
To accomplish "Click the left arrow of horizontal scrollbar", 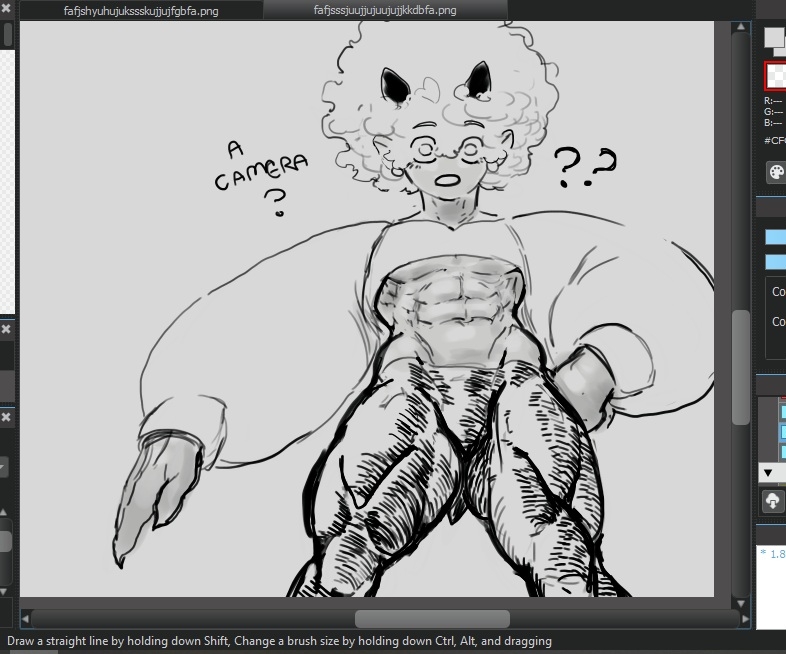I will pos(27,618).
